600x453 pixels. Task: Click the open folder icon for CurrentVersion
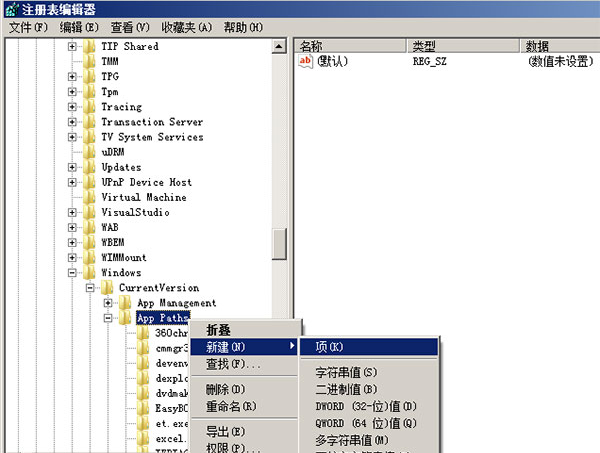[x=108, y=288]
